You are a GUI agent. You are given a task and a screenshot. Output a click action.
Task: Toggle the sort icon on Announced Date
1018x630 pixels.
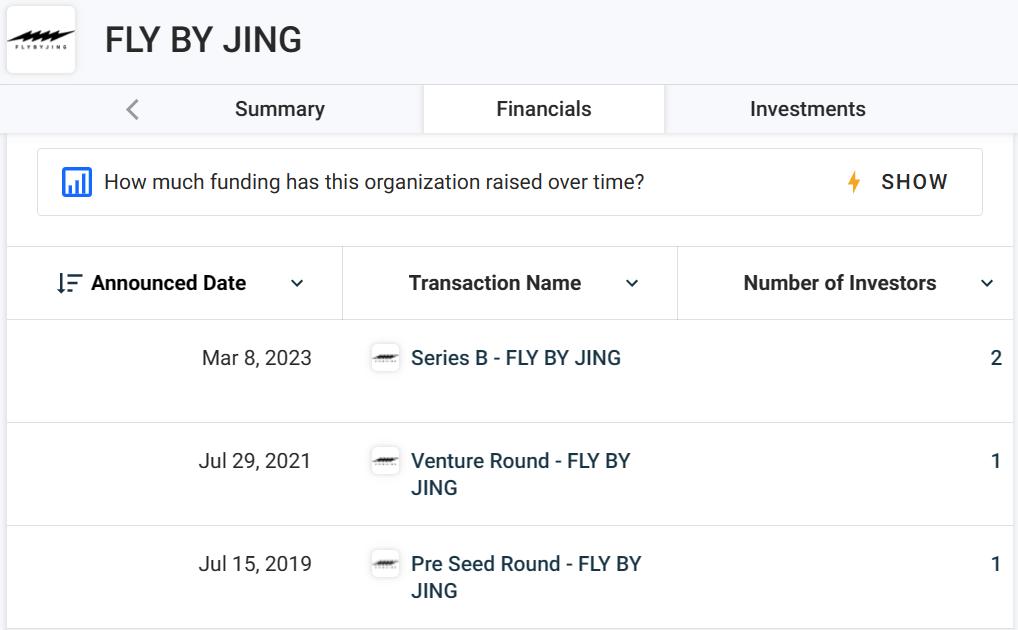pos(69,283)
